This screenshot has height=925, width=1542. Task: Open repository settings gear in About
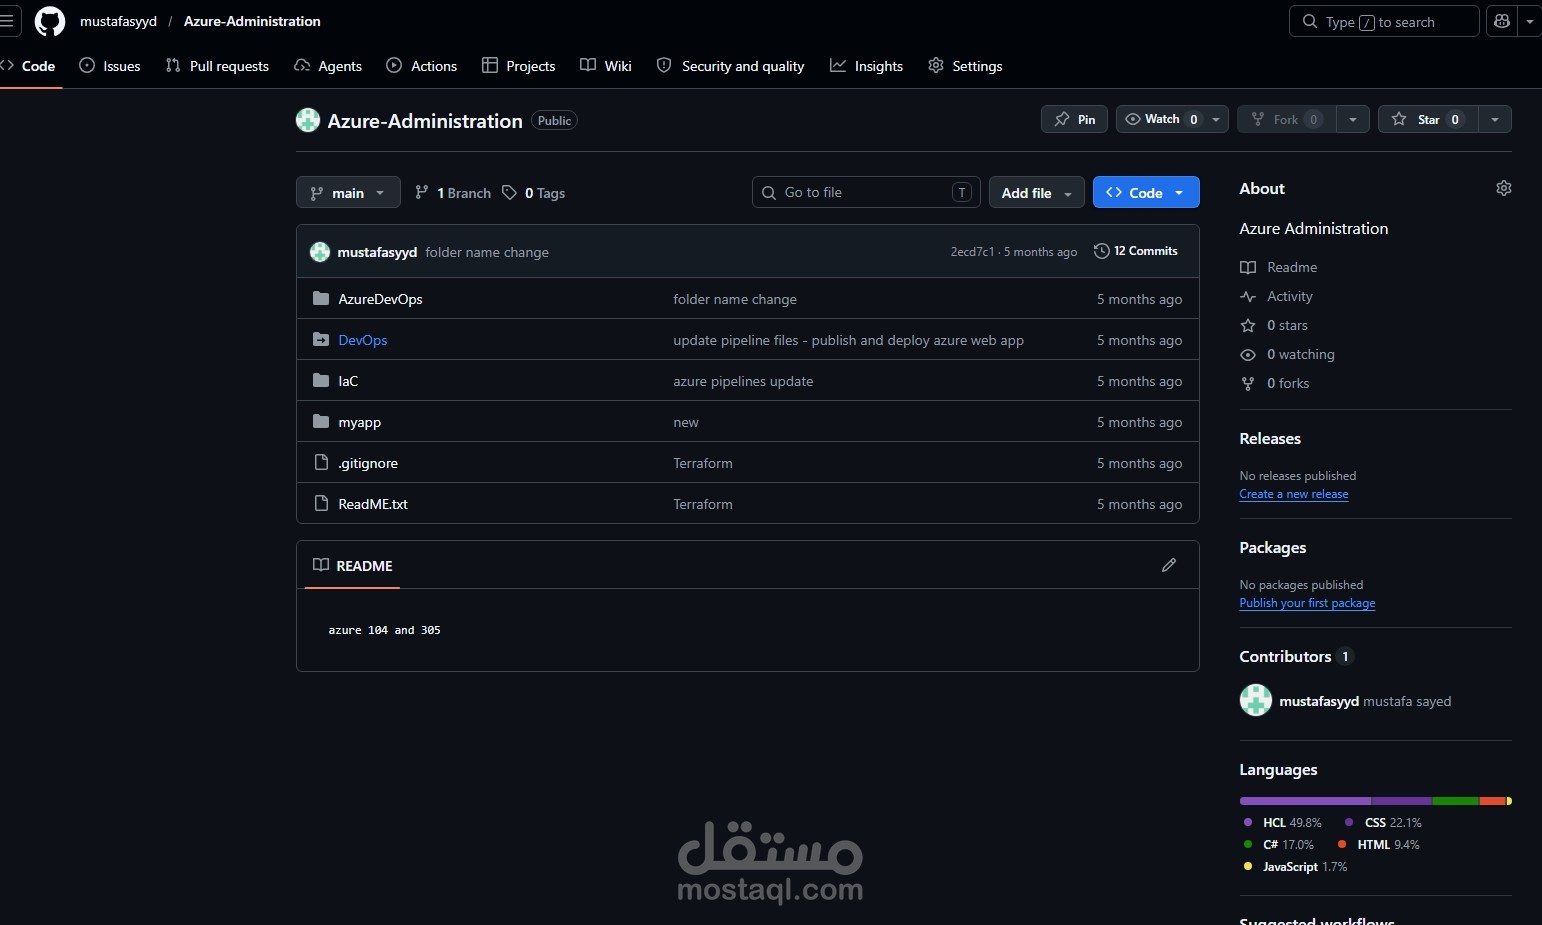coord(1503,188)
